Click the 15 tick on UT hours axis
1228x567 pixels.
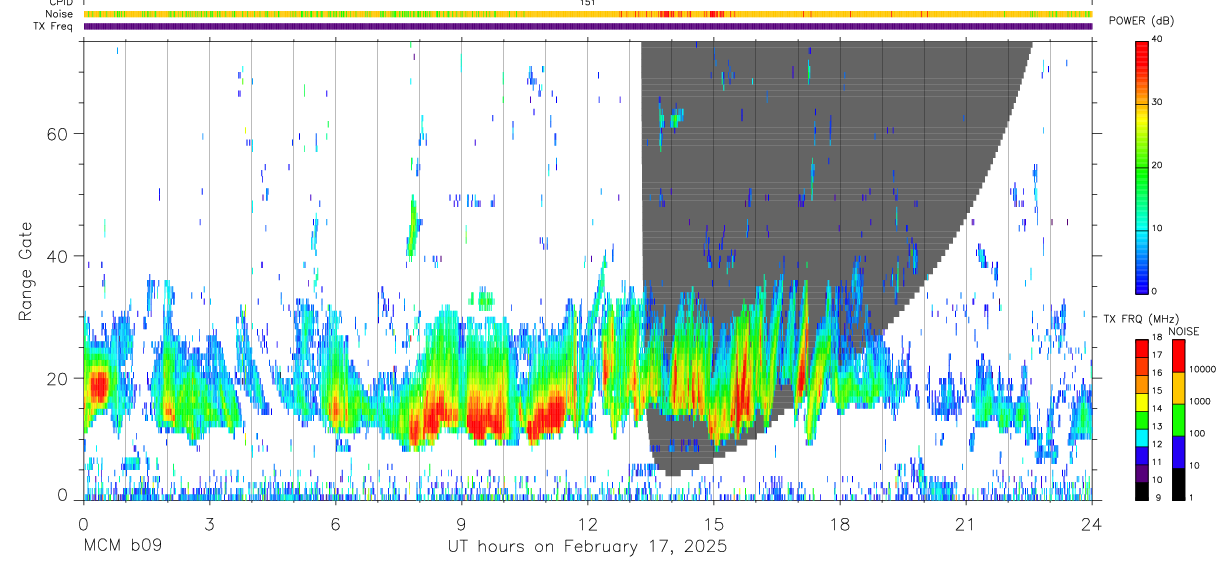click(x=714, y=523)
